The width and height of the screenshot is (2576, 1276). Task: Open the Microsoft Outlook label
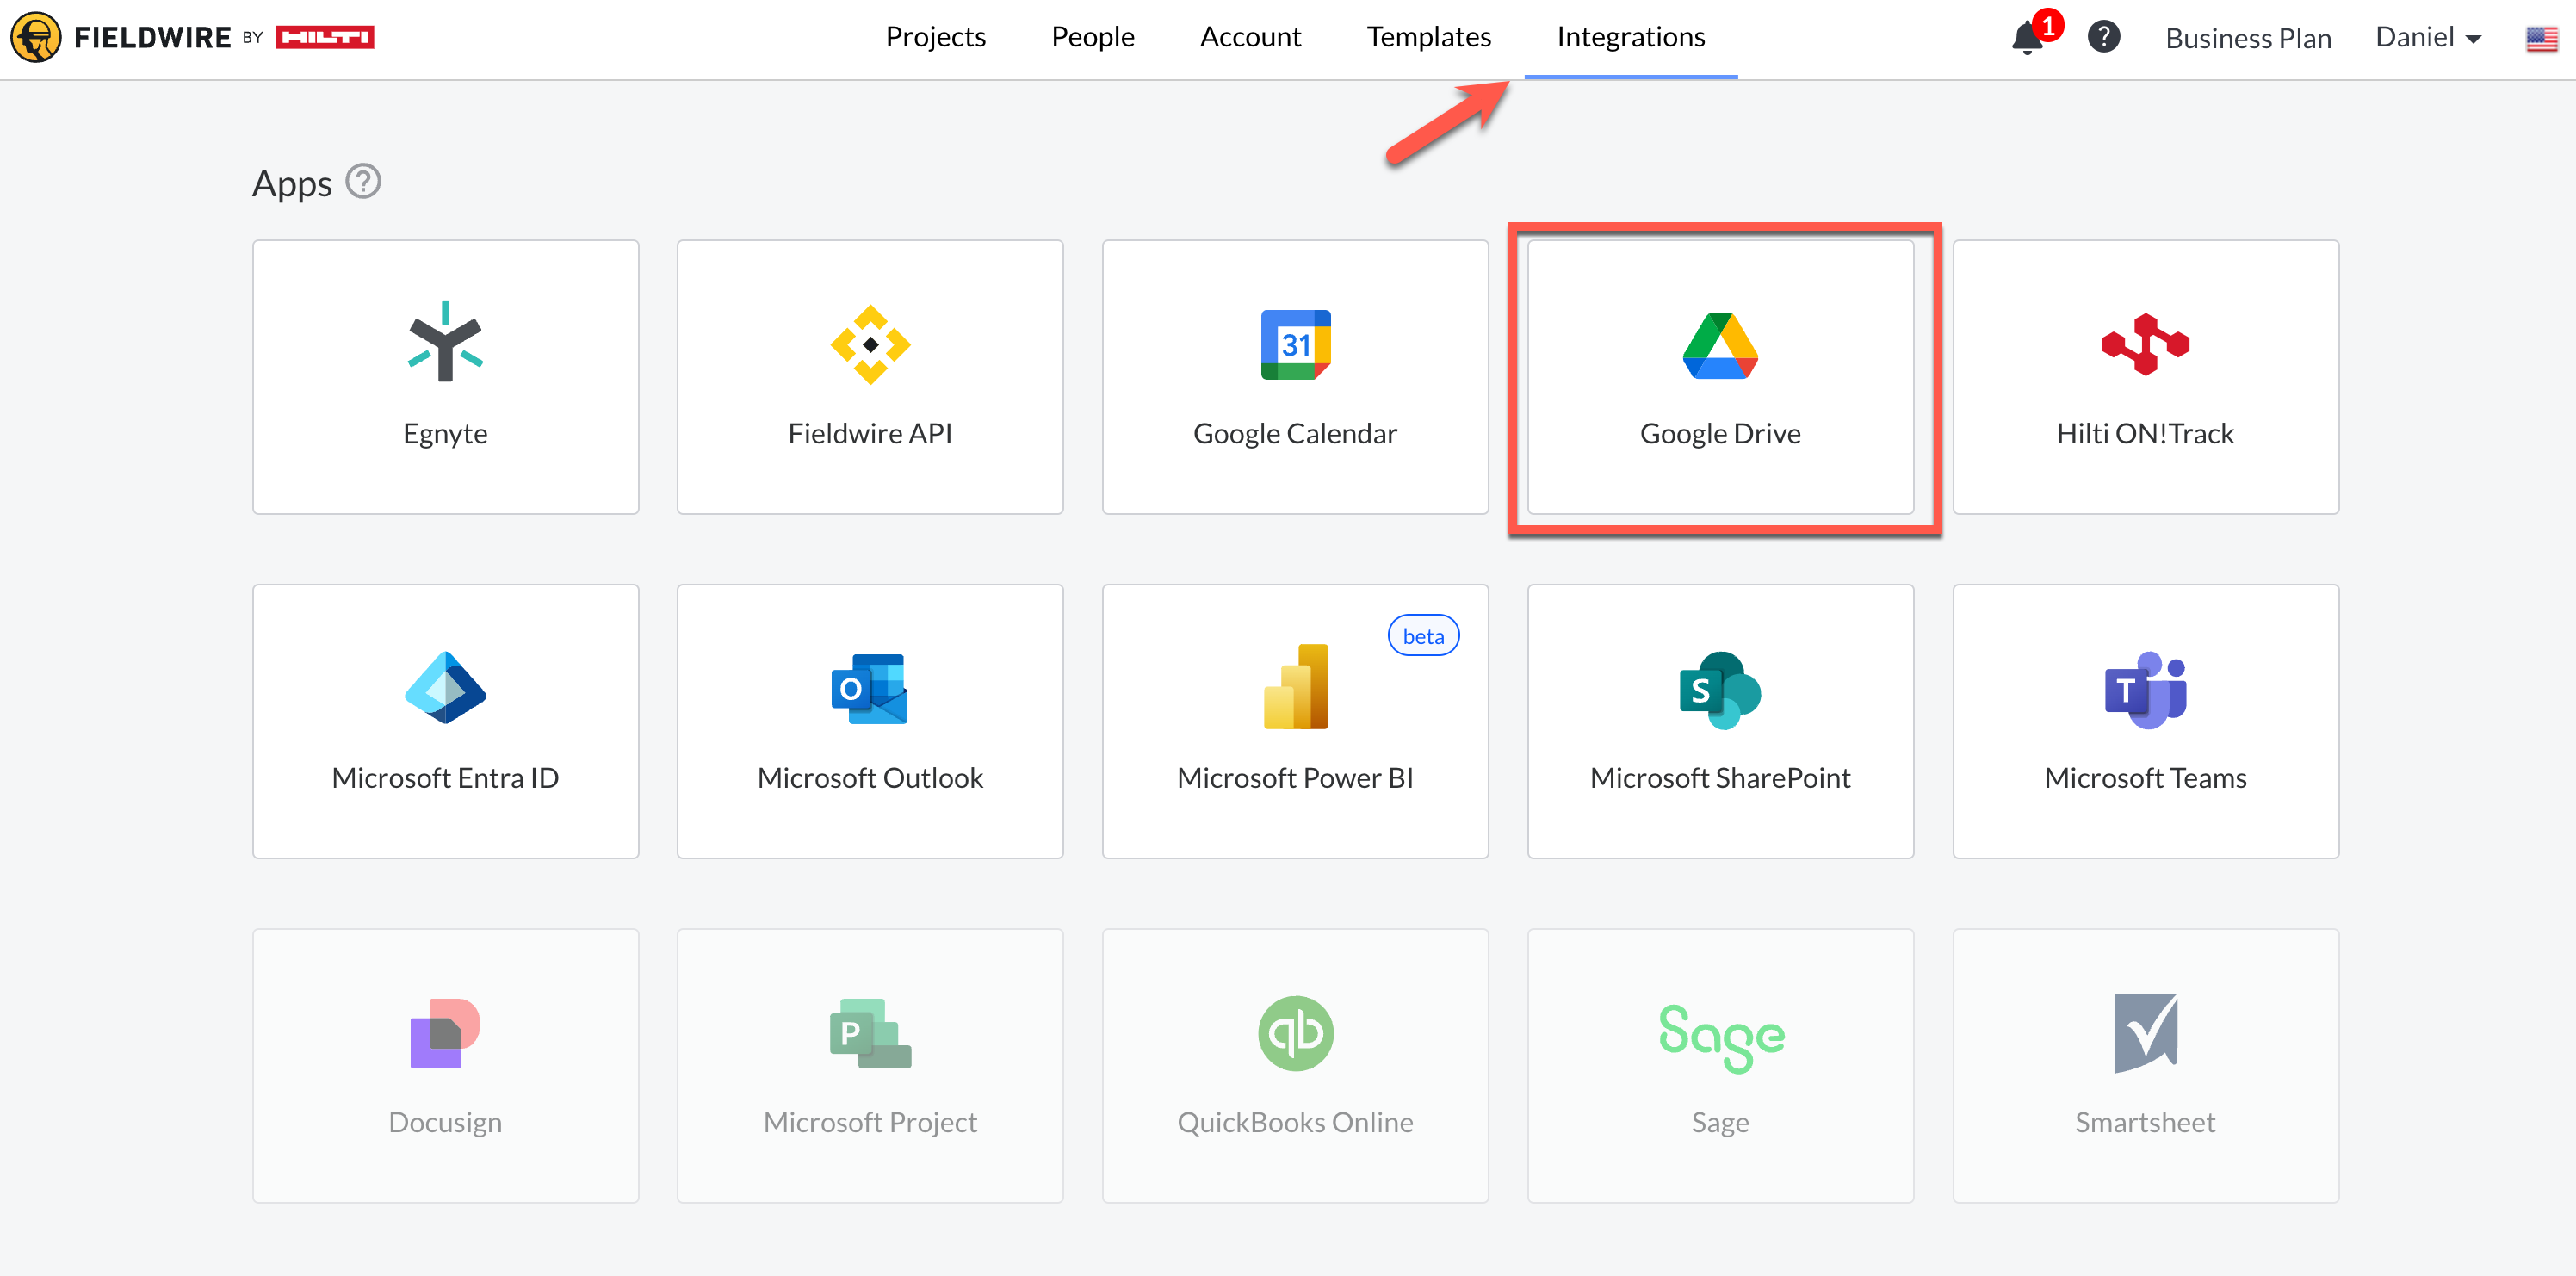pos(870,777)
